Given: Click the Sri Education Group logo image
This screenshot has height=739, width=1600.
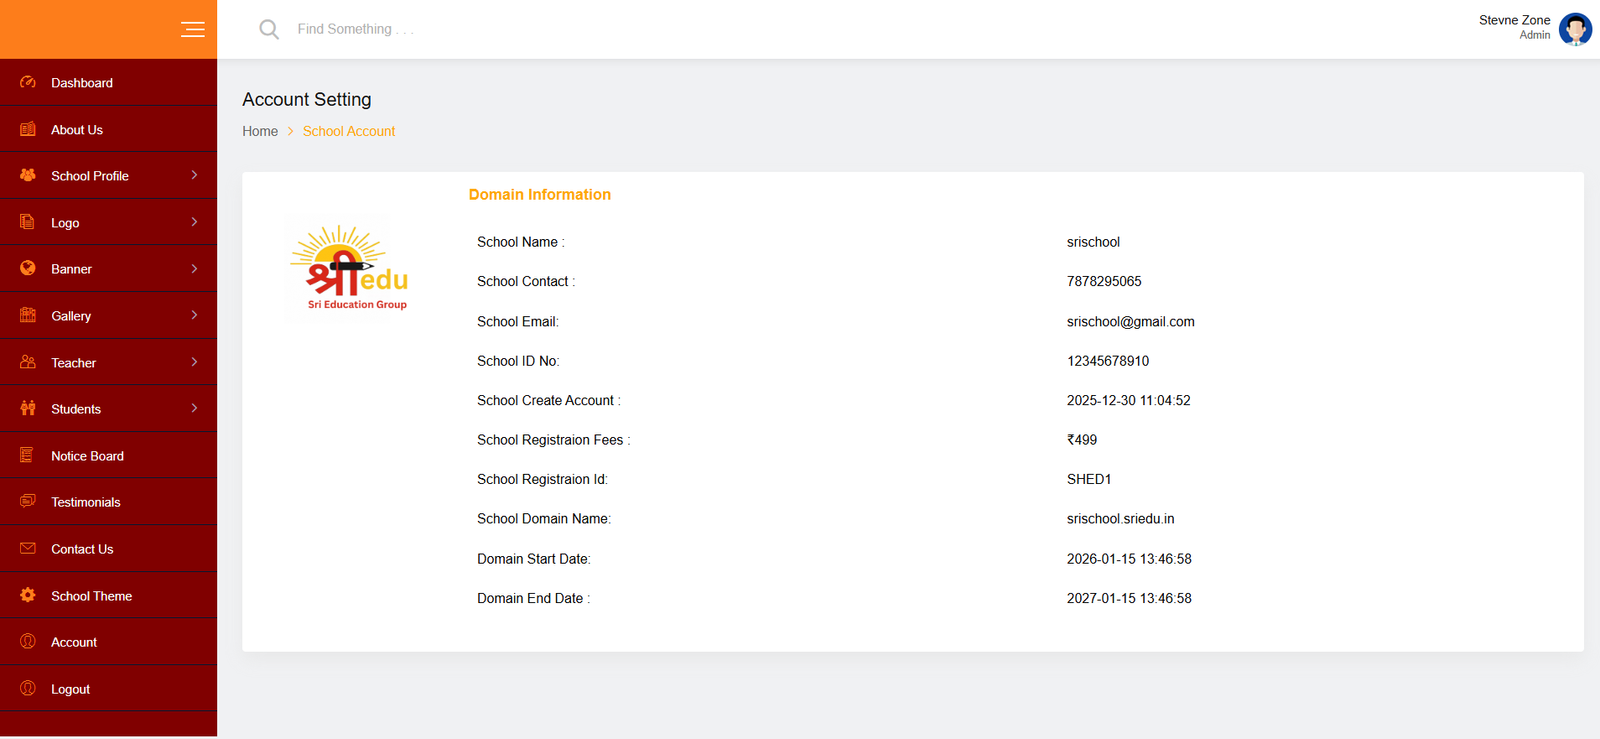Looking at the screenshot, I should click(x=349, y=268).
